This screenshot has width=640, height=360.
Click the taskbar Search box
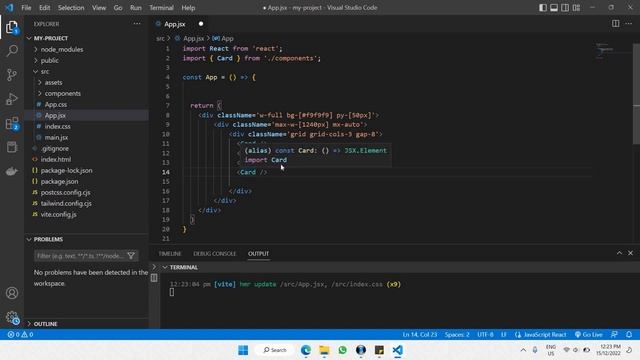coord(275,350)
